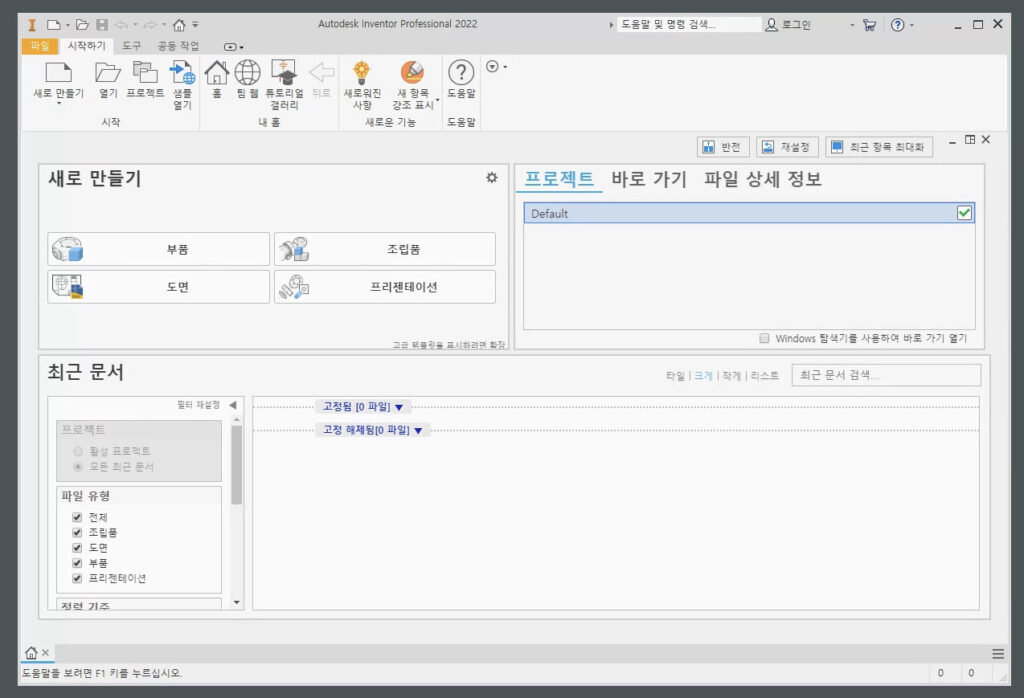The height and width of the screenshot is (698, 1024).
Task: Click the 반전 layout button
Action: coord(722,147)
